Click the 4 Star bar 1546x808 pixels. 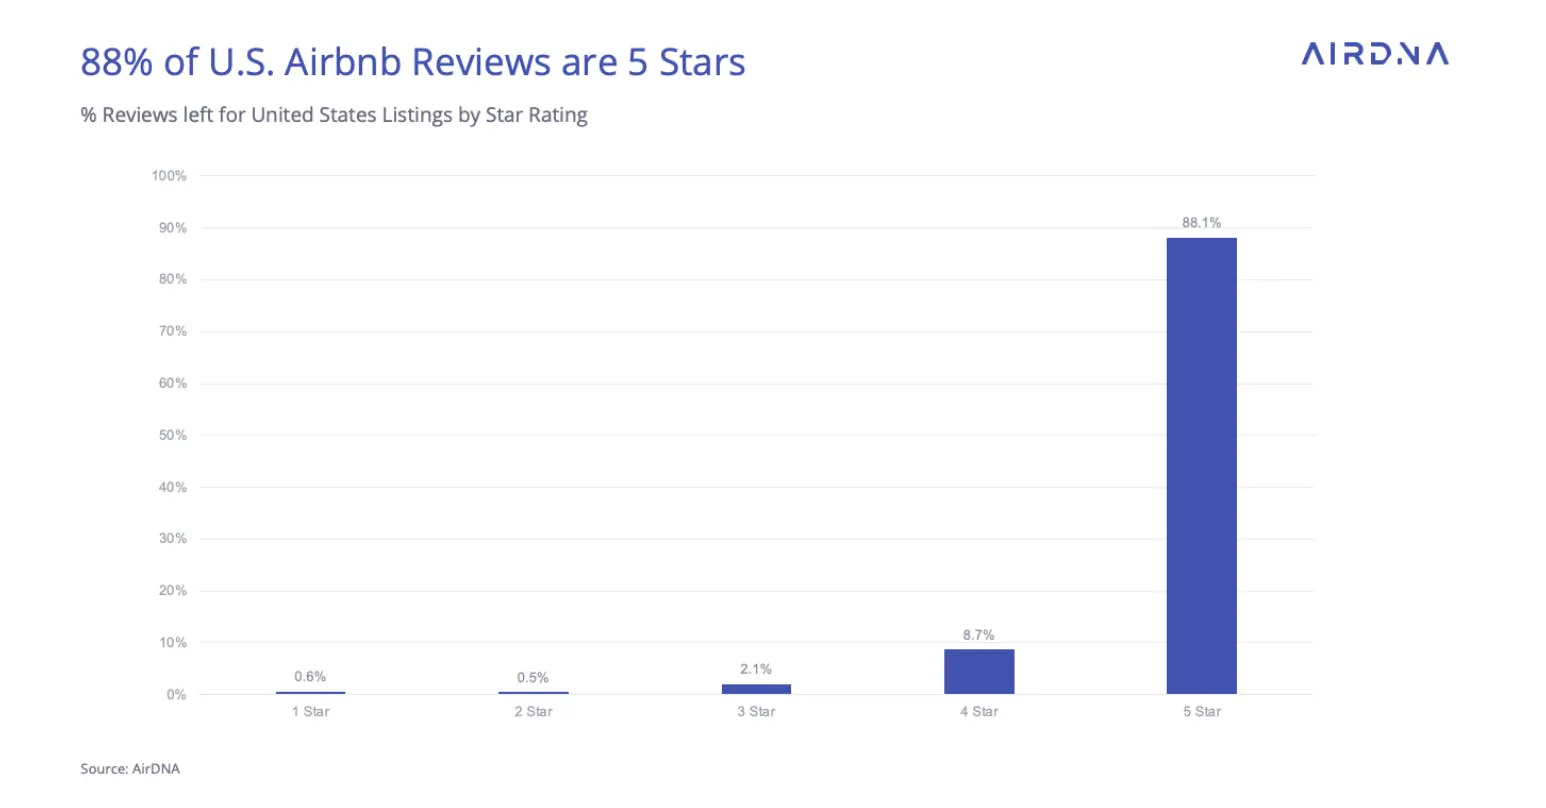[x=979, y=671]
